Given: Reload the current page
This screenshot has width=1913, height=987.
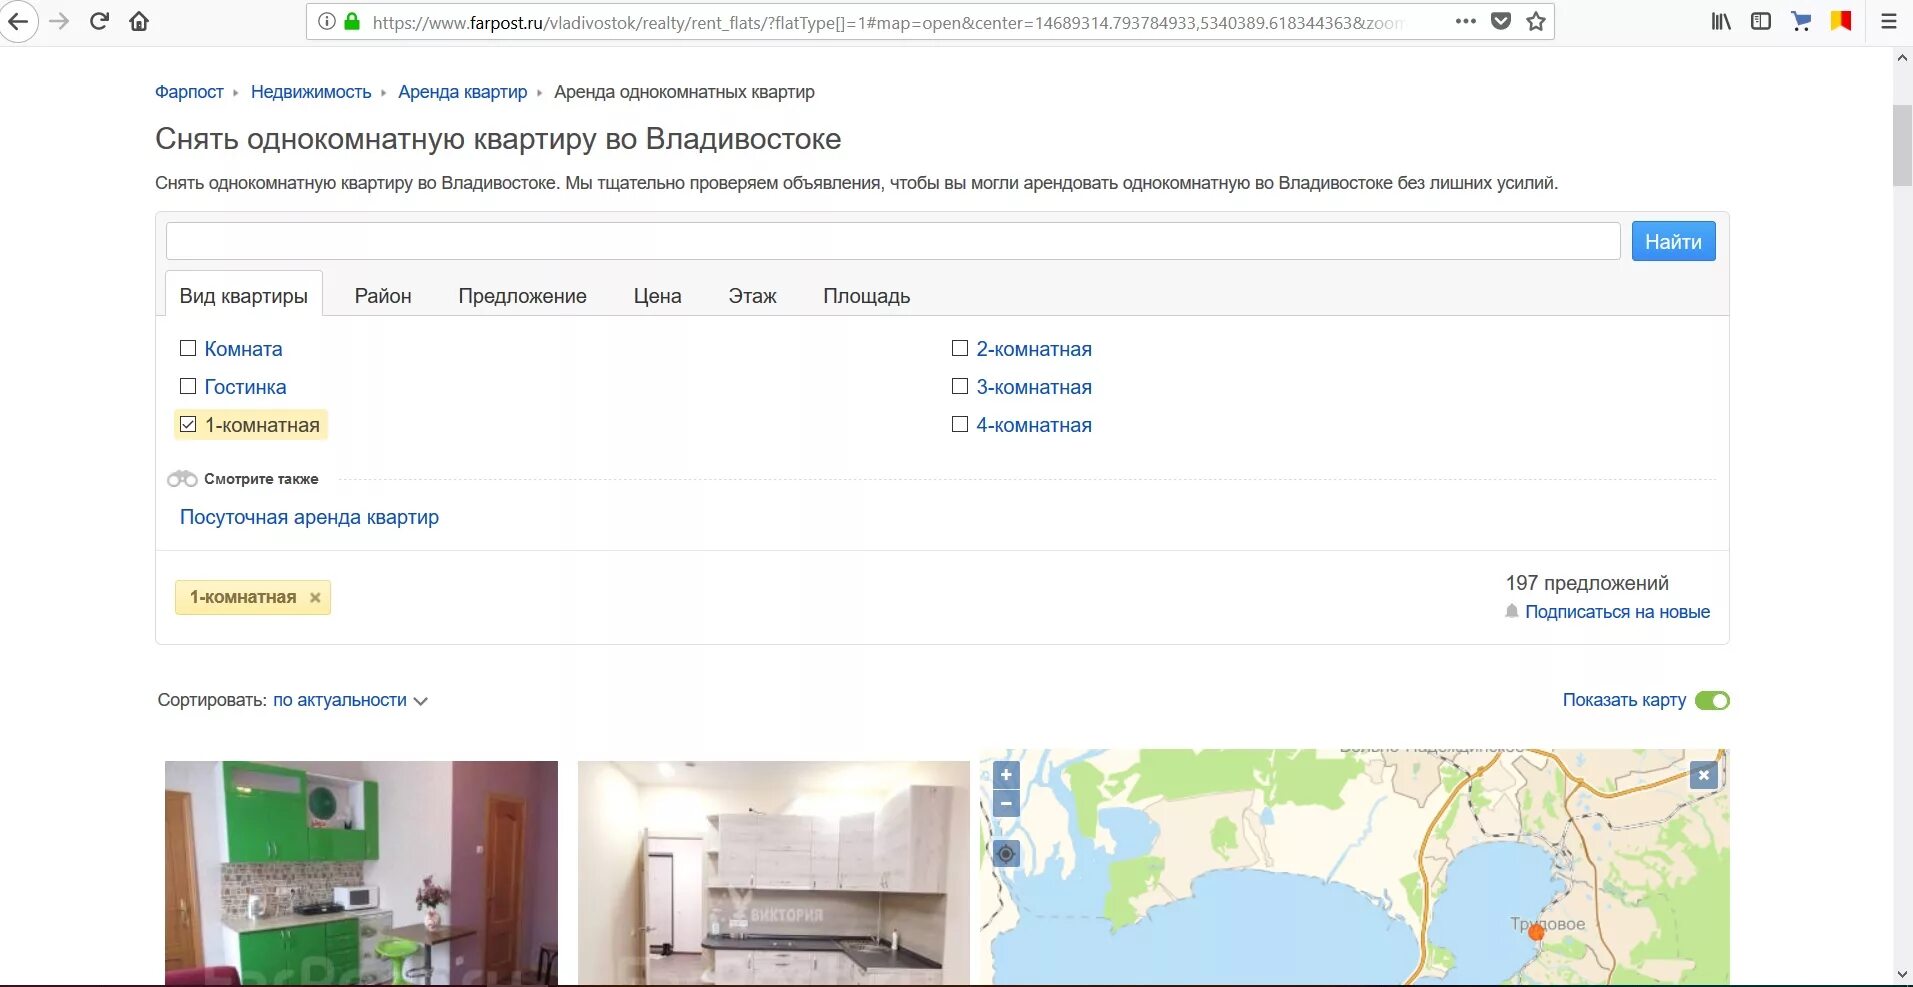Looking at the screenshot, I should point(99,21).
